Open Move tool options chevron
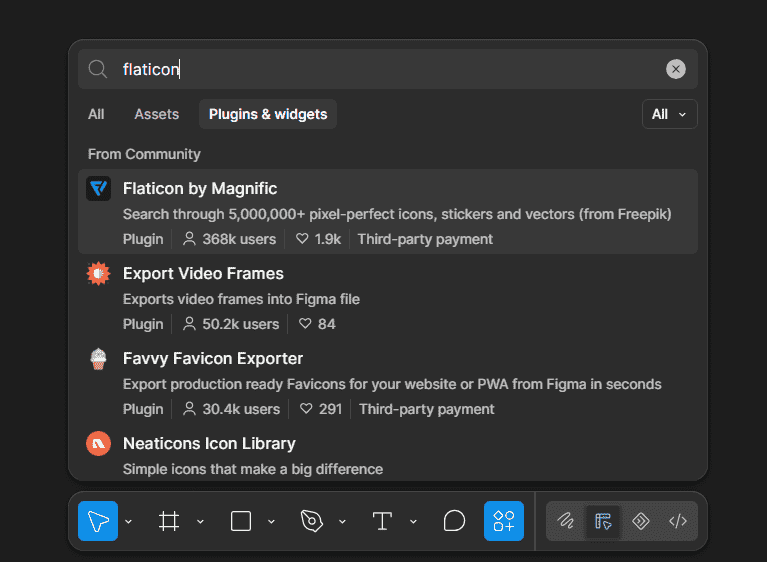The width and height of the screenshot is (767, 562). pyautogui.click(x=129, y=521)
